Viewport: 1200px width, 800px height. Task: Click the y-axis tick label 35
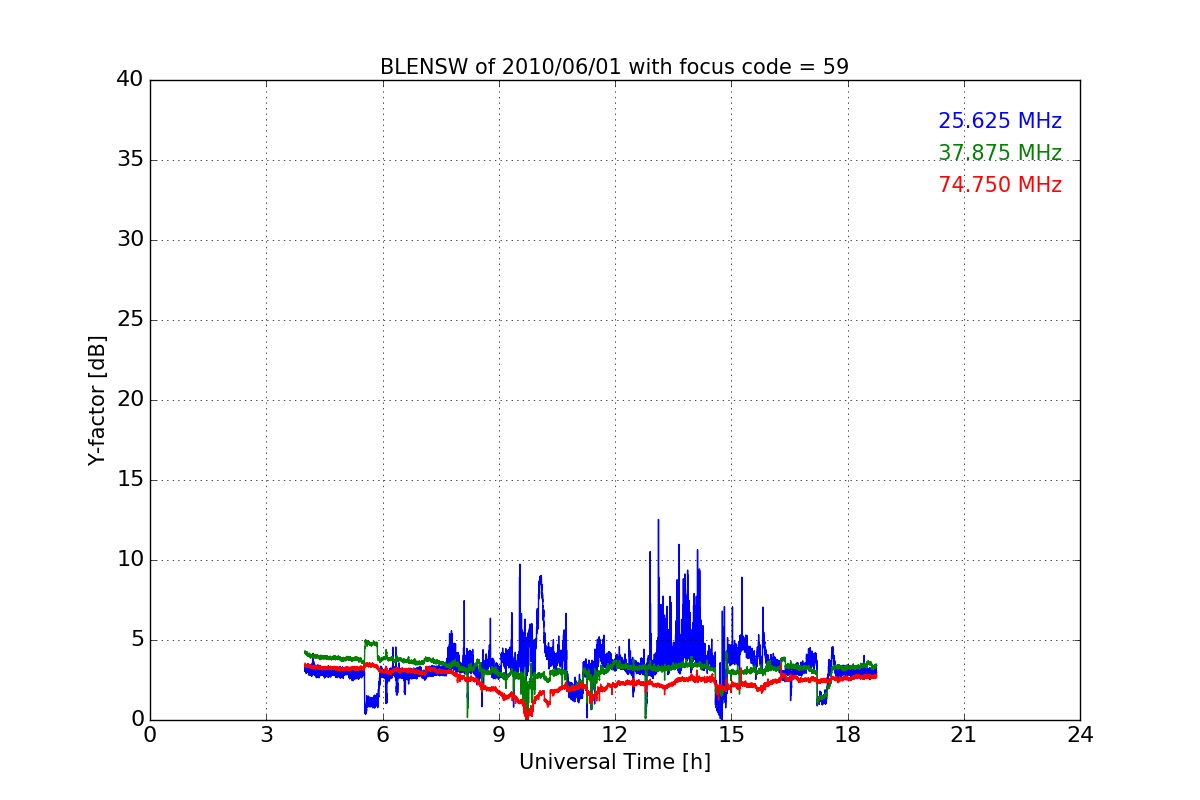click(x=130, y=160)
